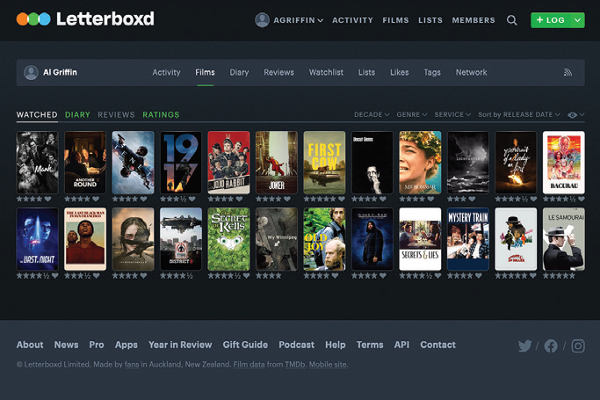The height and width of the screenshot is (400, 600).
Task: Open the chevron next to the eye icon
Action: tap(582, 115)
